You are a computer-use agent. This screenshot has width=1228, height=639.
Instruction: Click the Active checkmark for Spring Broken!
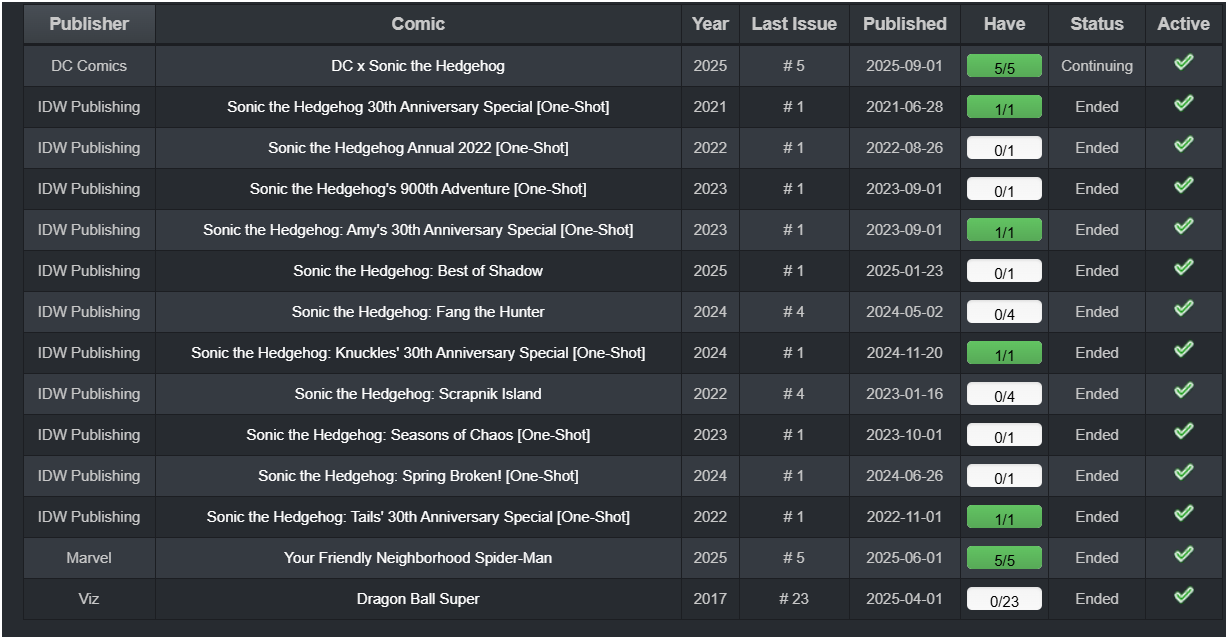point(1183,473)
